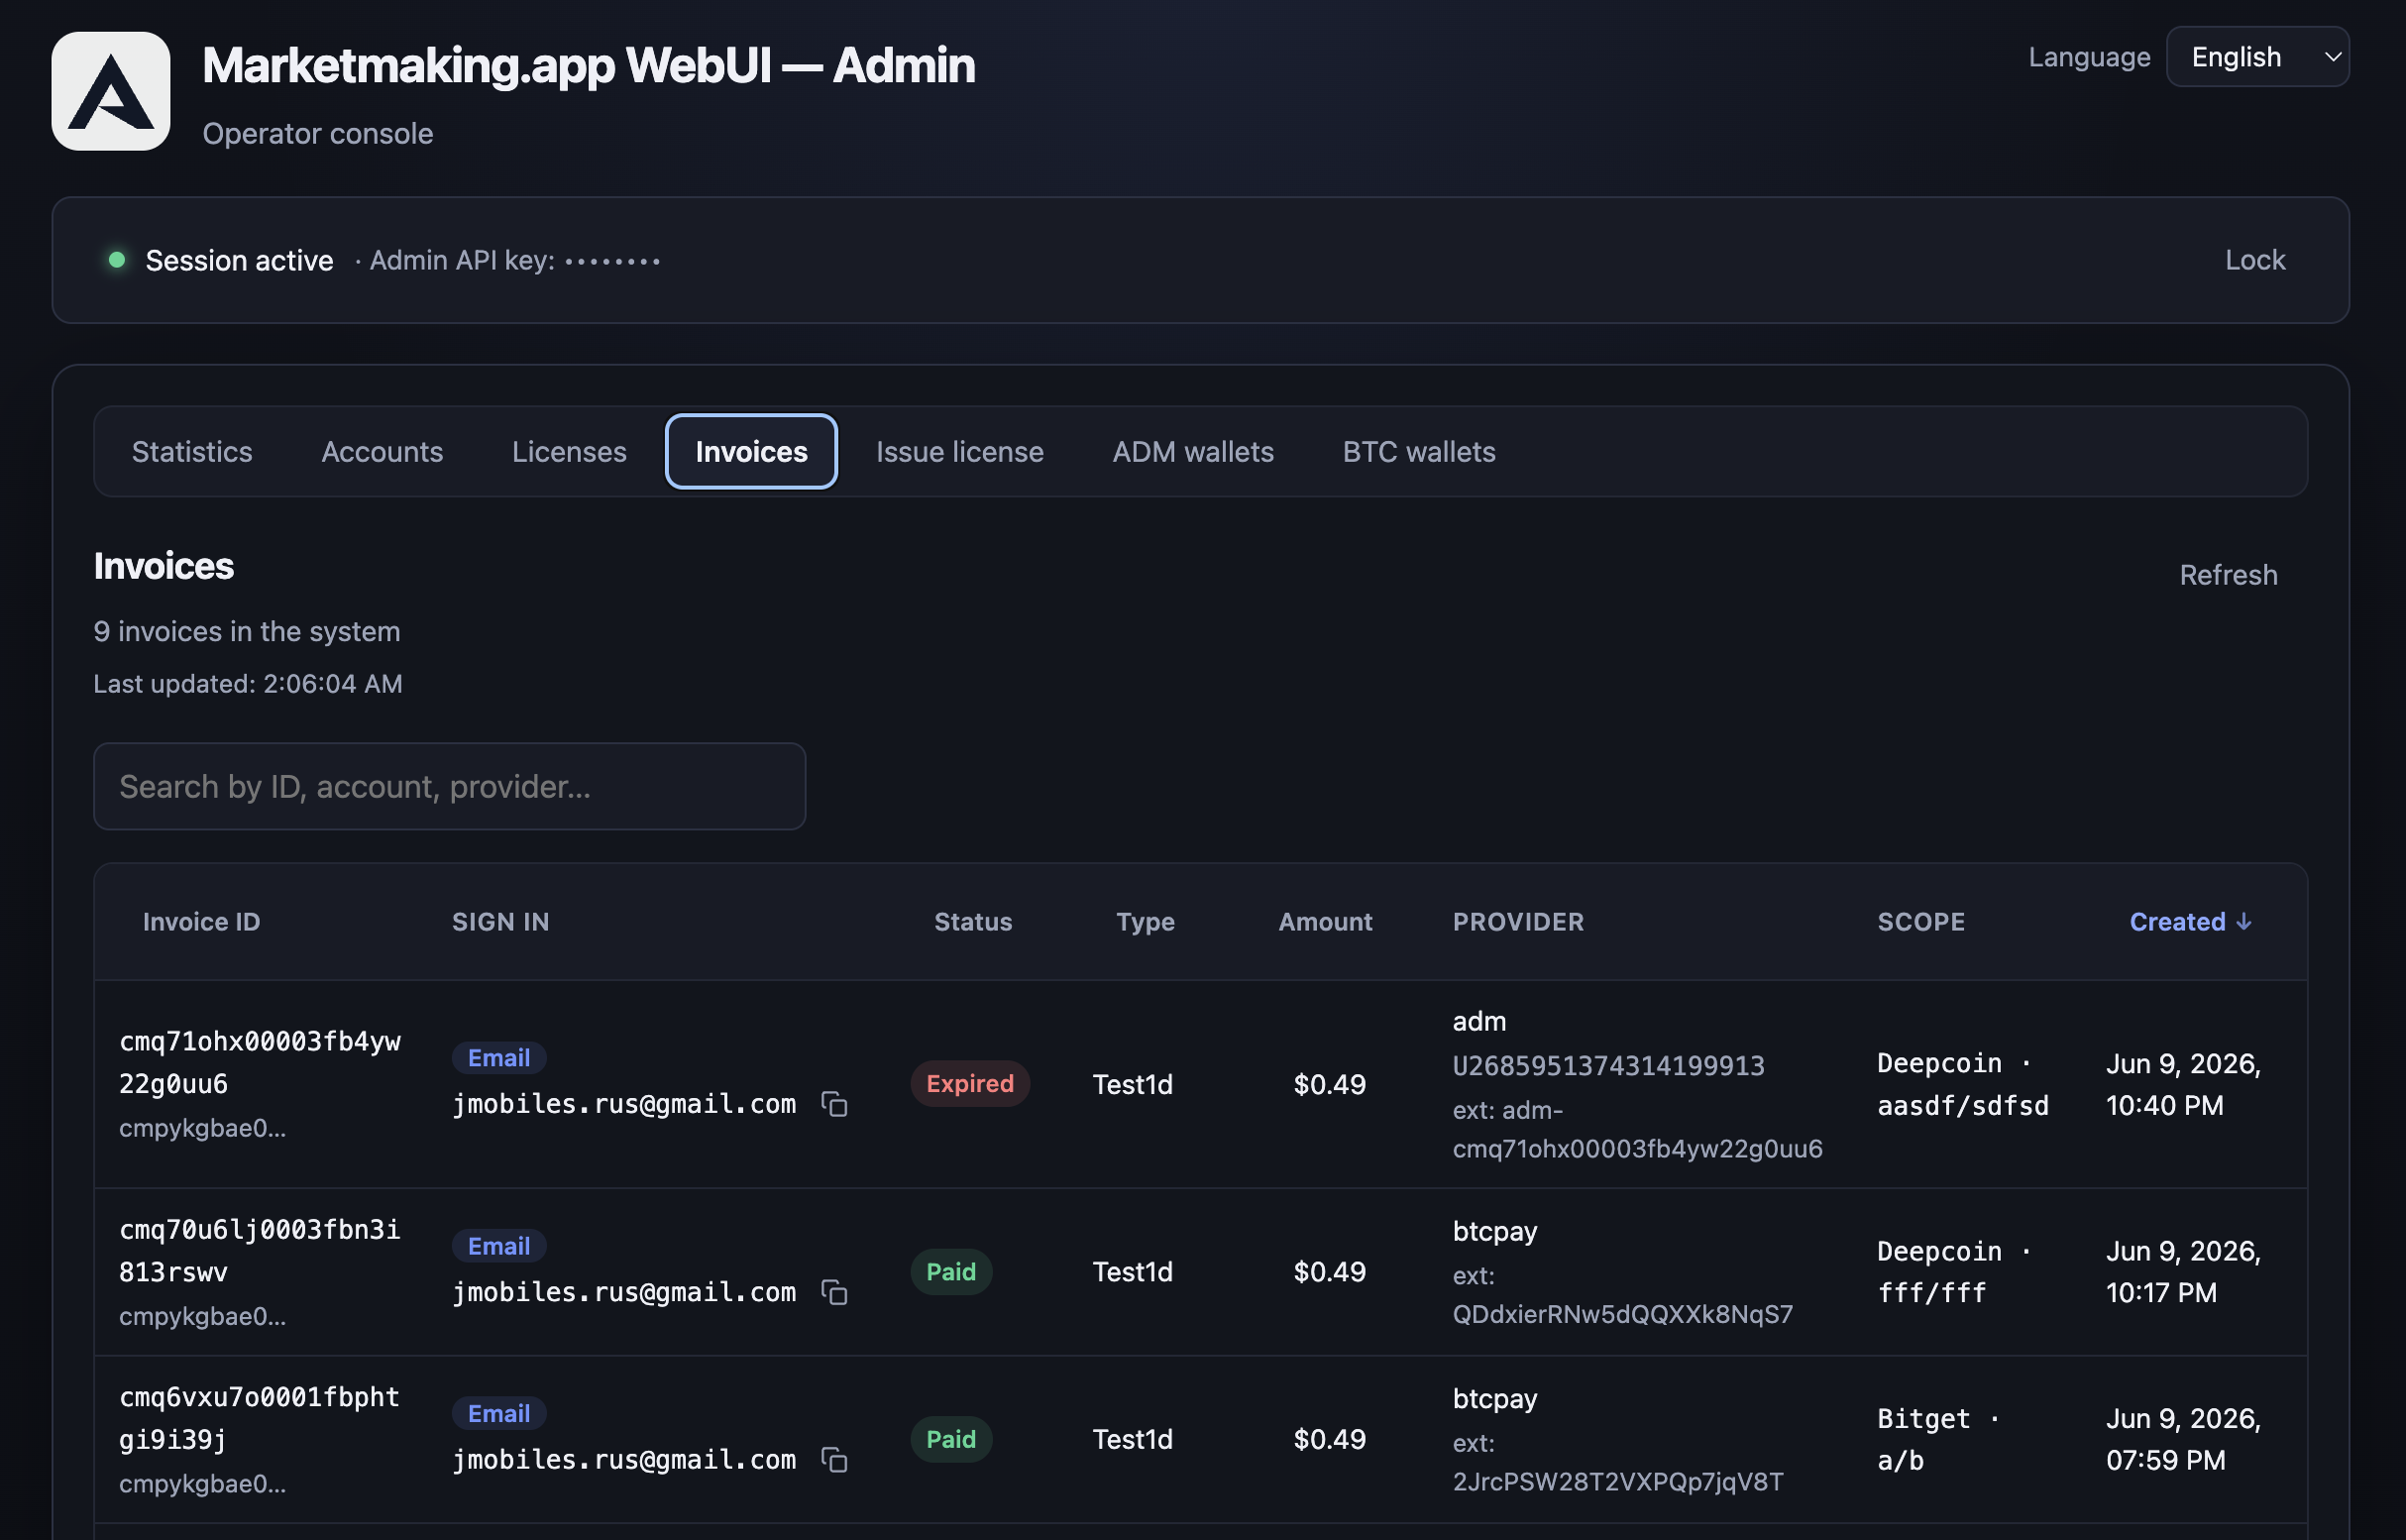Screen dimensions: 2406x1540
Task: Refresh the invoices list
Action: pyautogui.click(x=2228, y=575)
